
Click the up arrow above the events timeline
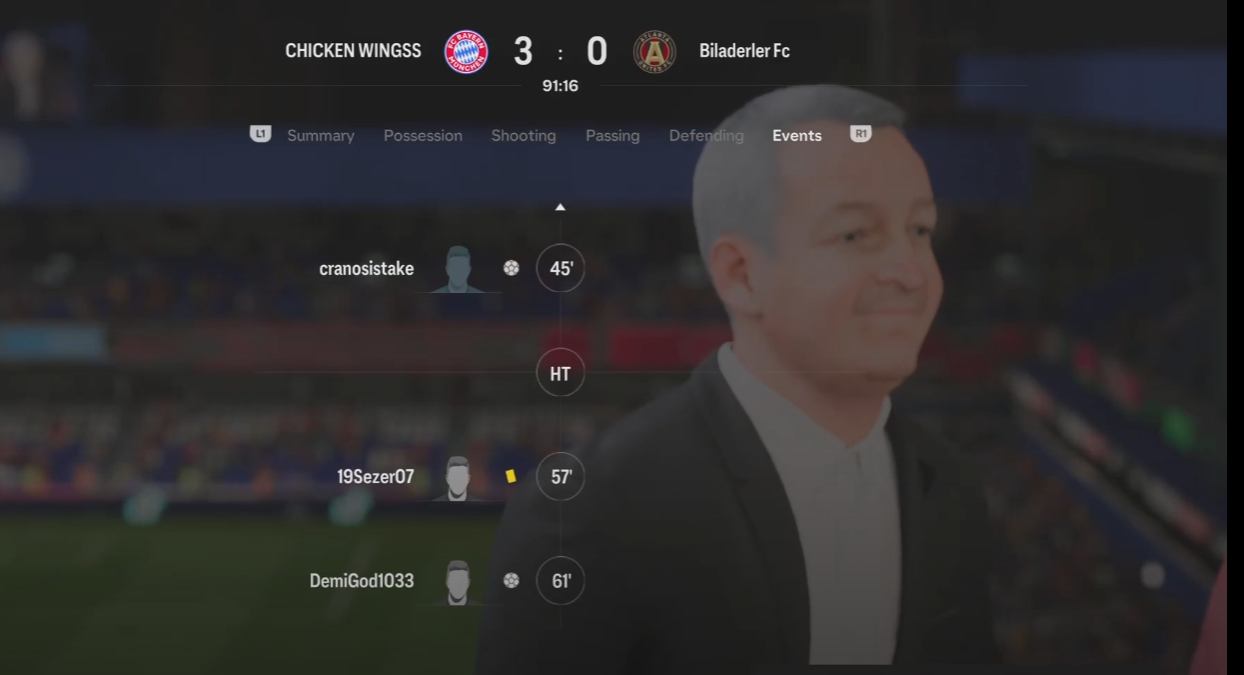[x=560, y=207]
